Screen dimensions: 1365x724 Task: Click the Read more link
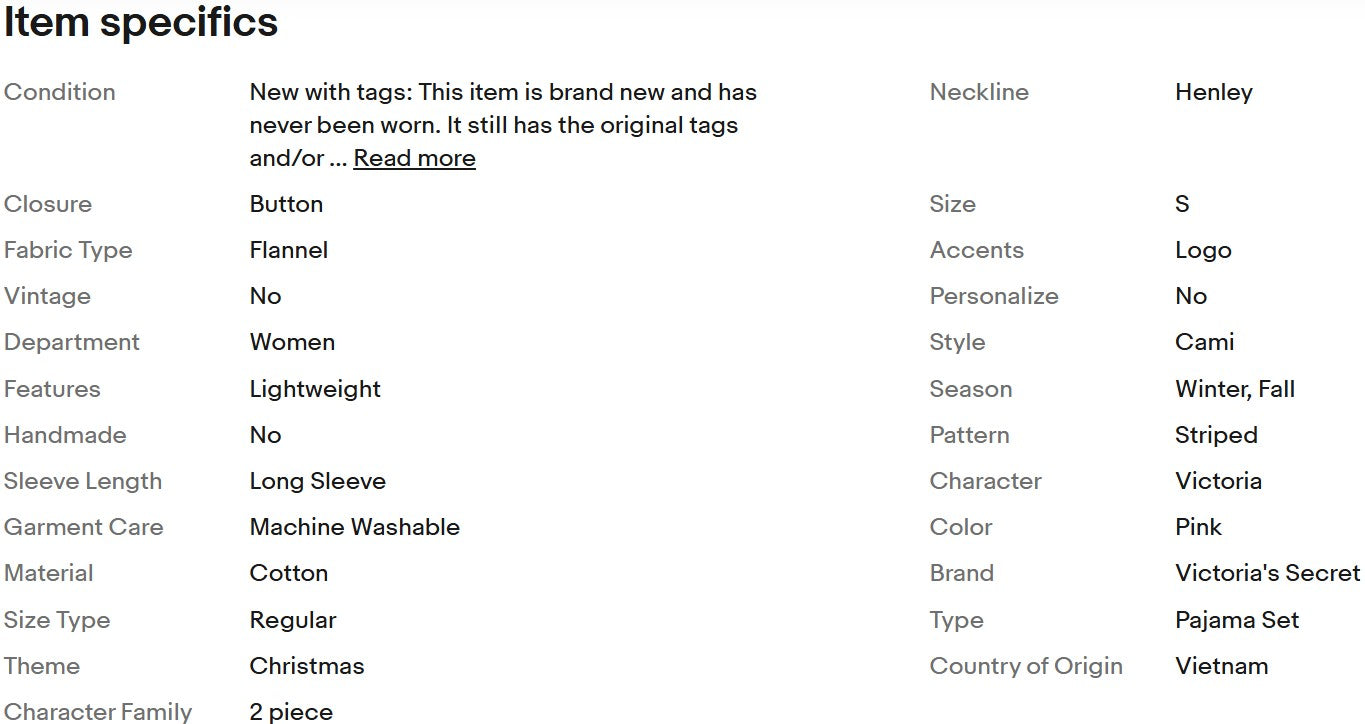tap(414, 158)
